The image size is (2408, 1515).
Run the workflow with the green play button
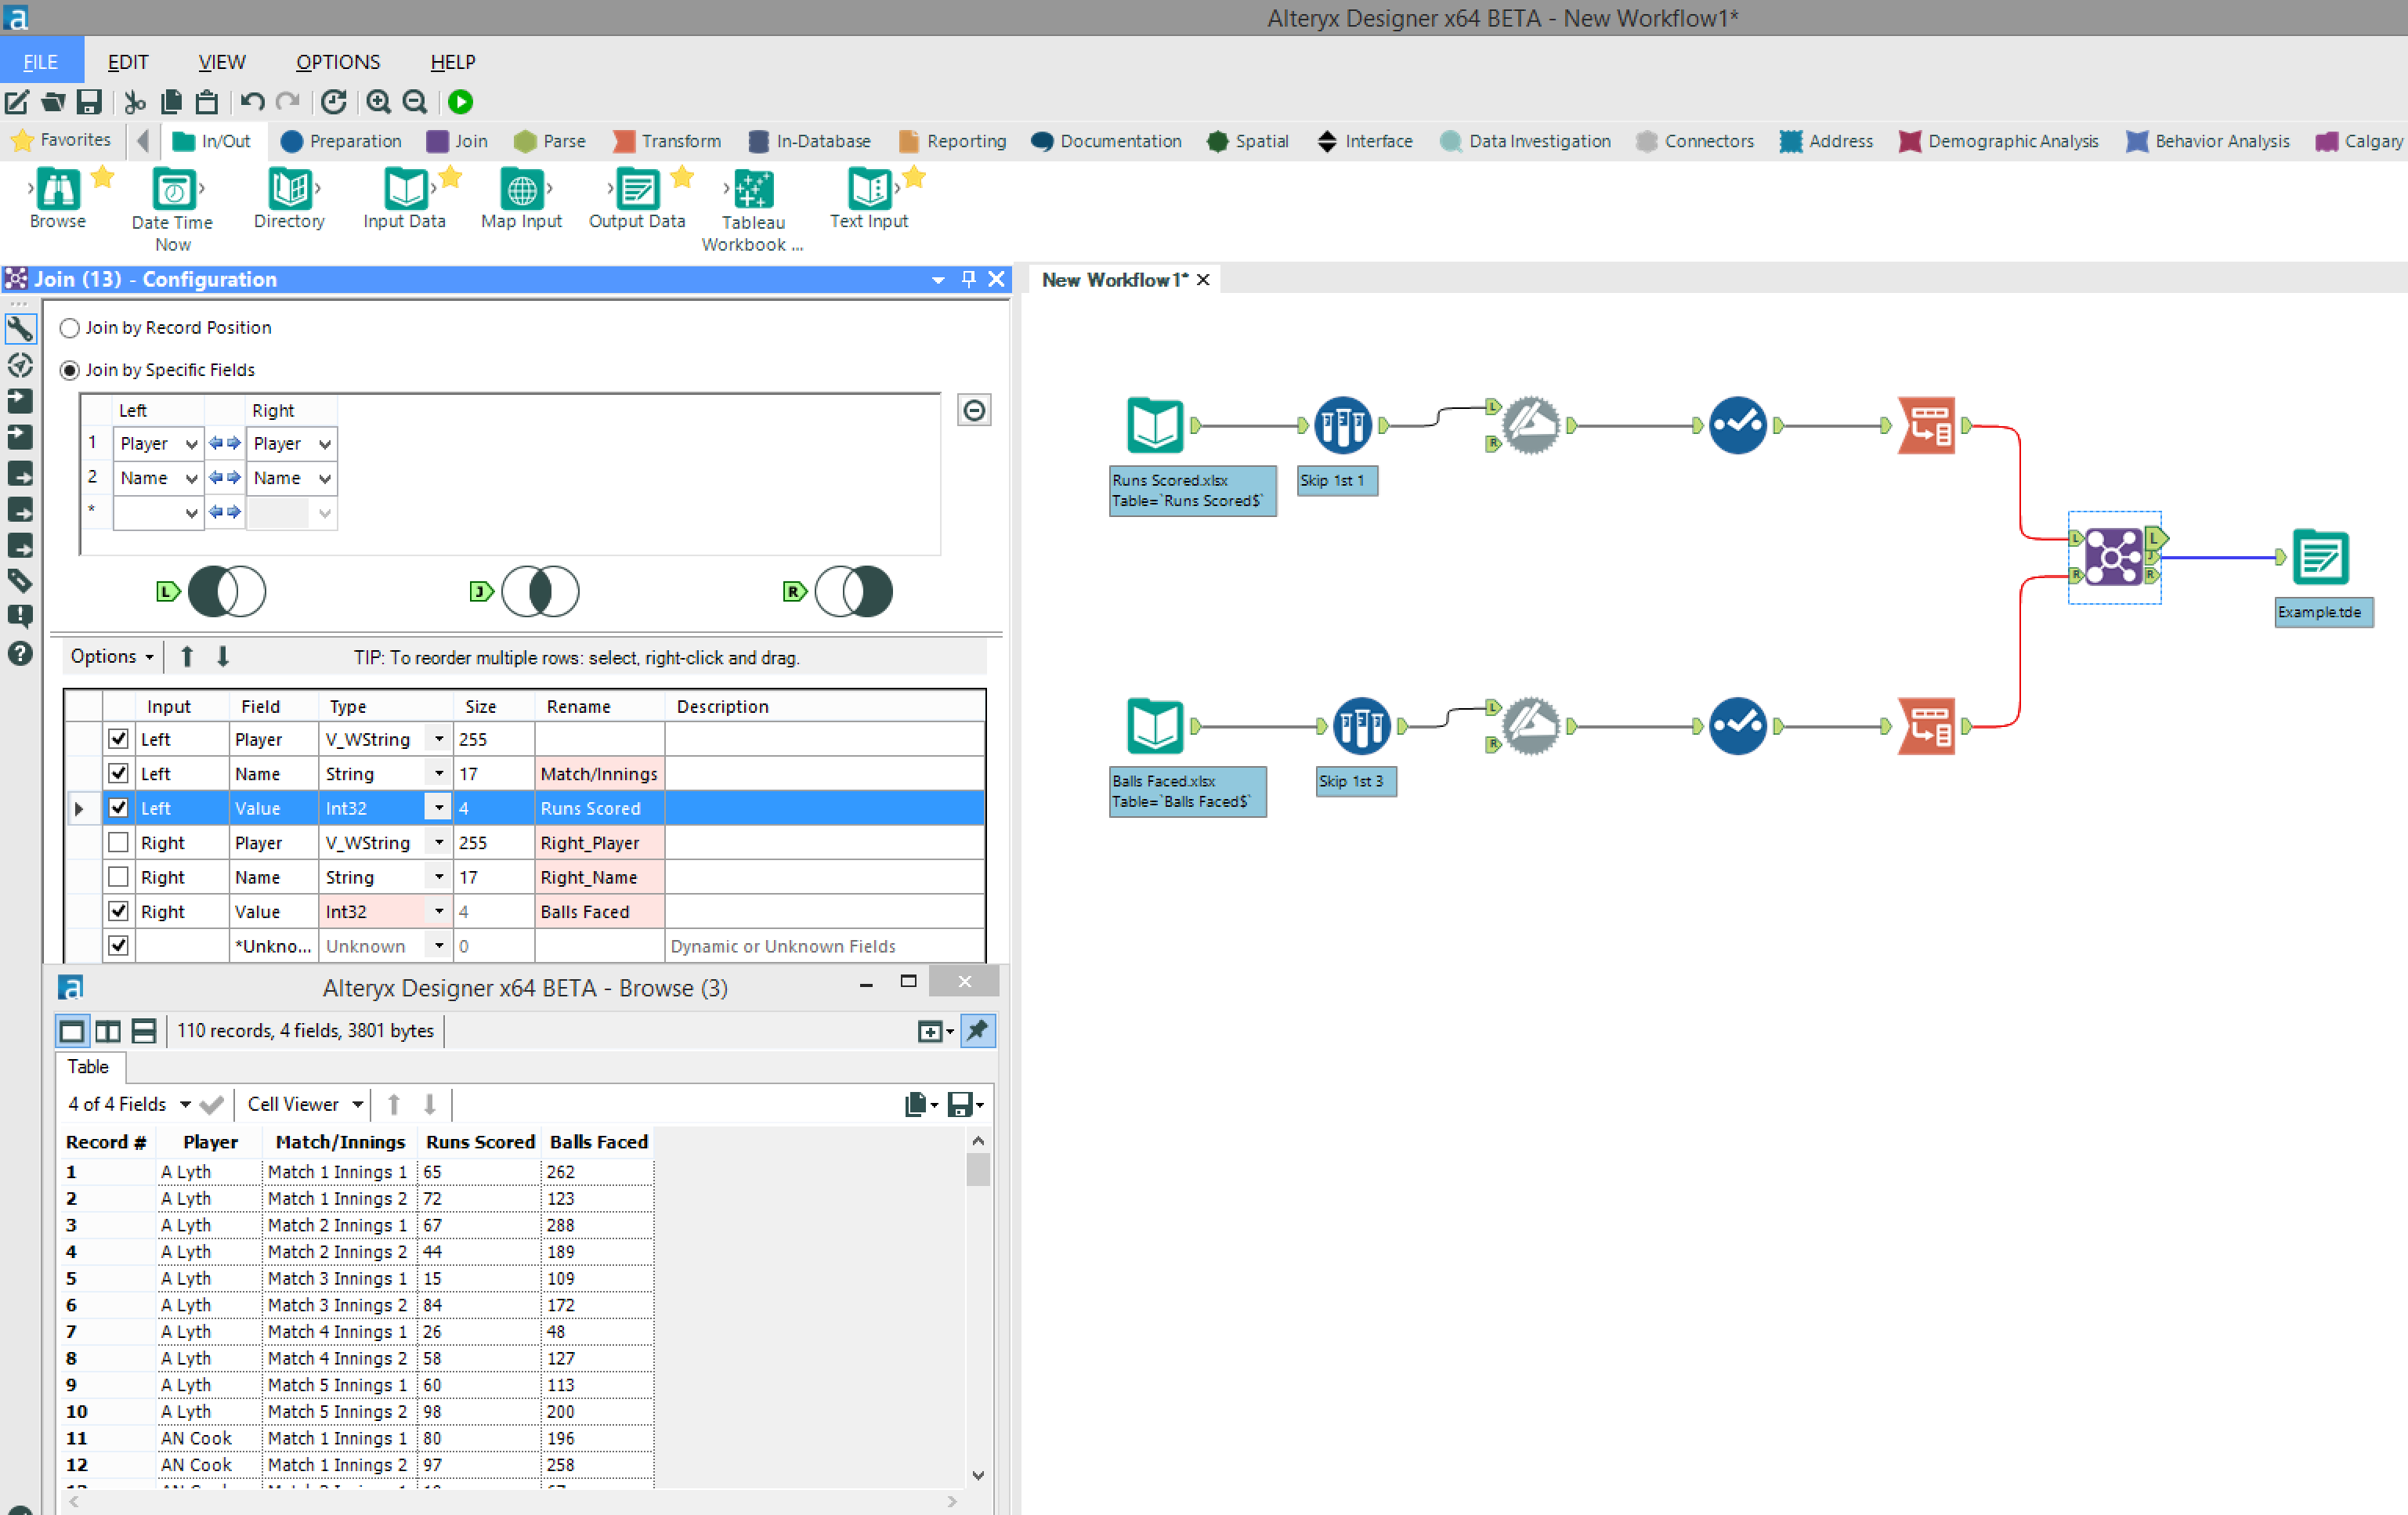(460, 102)
